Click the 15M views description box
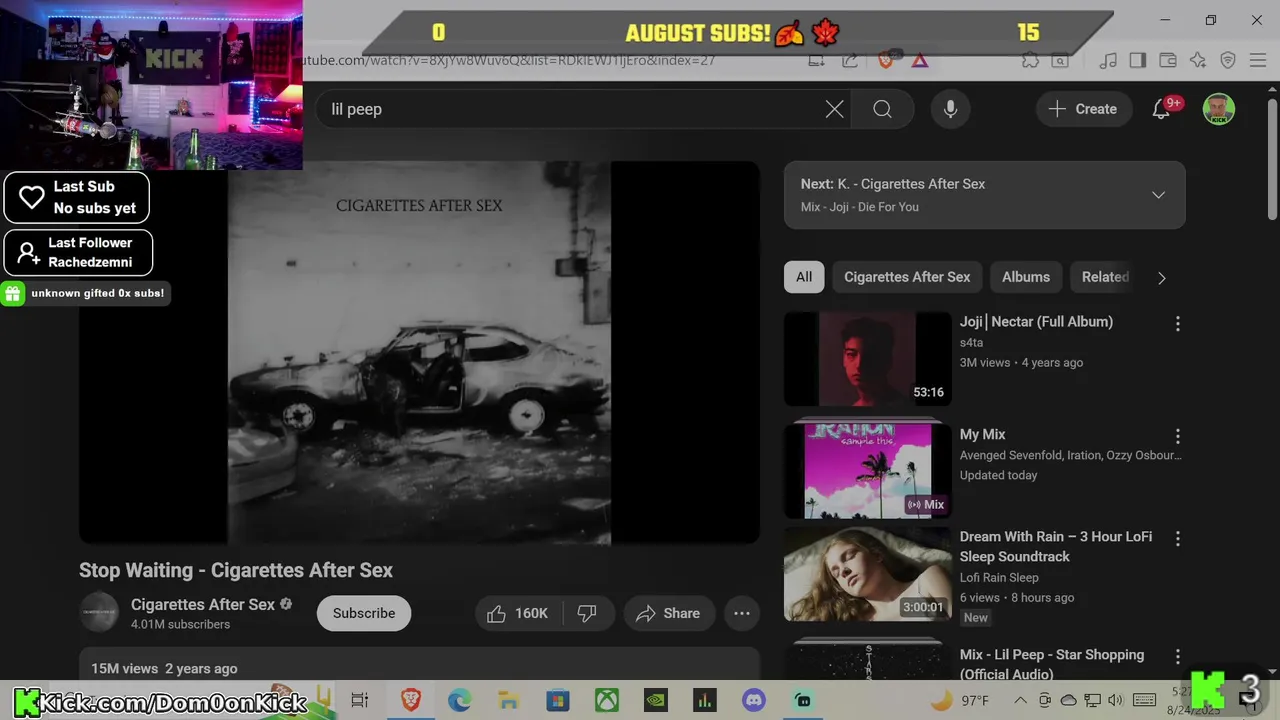The width and height of the screenshot is (1280, 720). tap(419, 665)
